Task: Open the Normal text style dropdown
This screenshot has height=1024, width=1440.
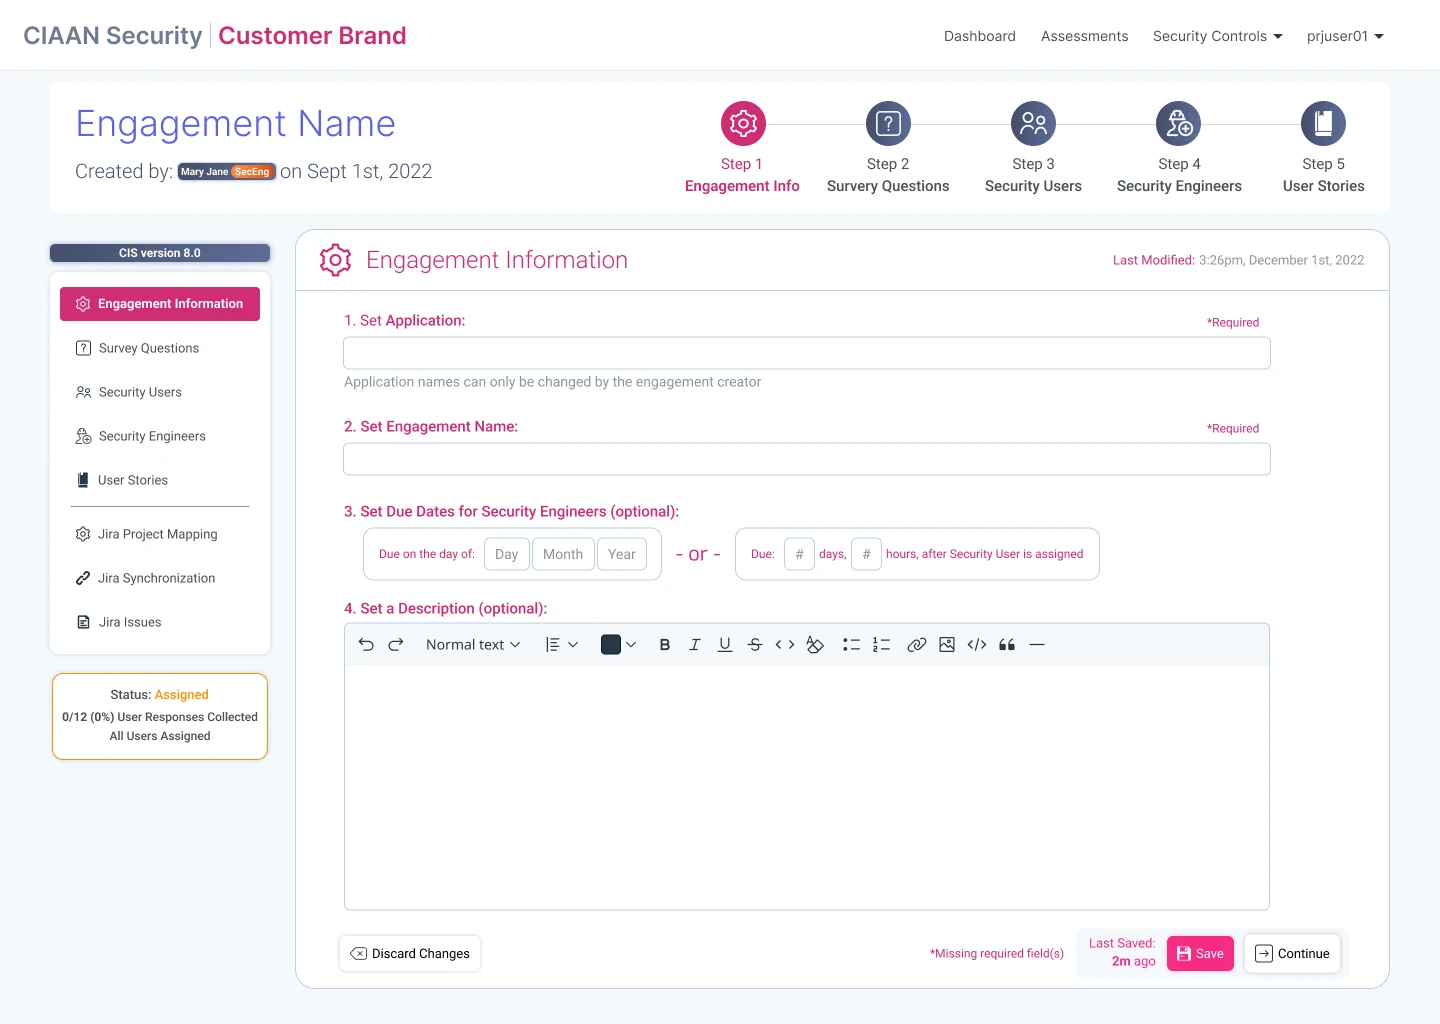Action: point(473,645)
